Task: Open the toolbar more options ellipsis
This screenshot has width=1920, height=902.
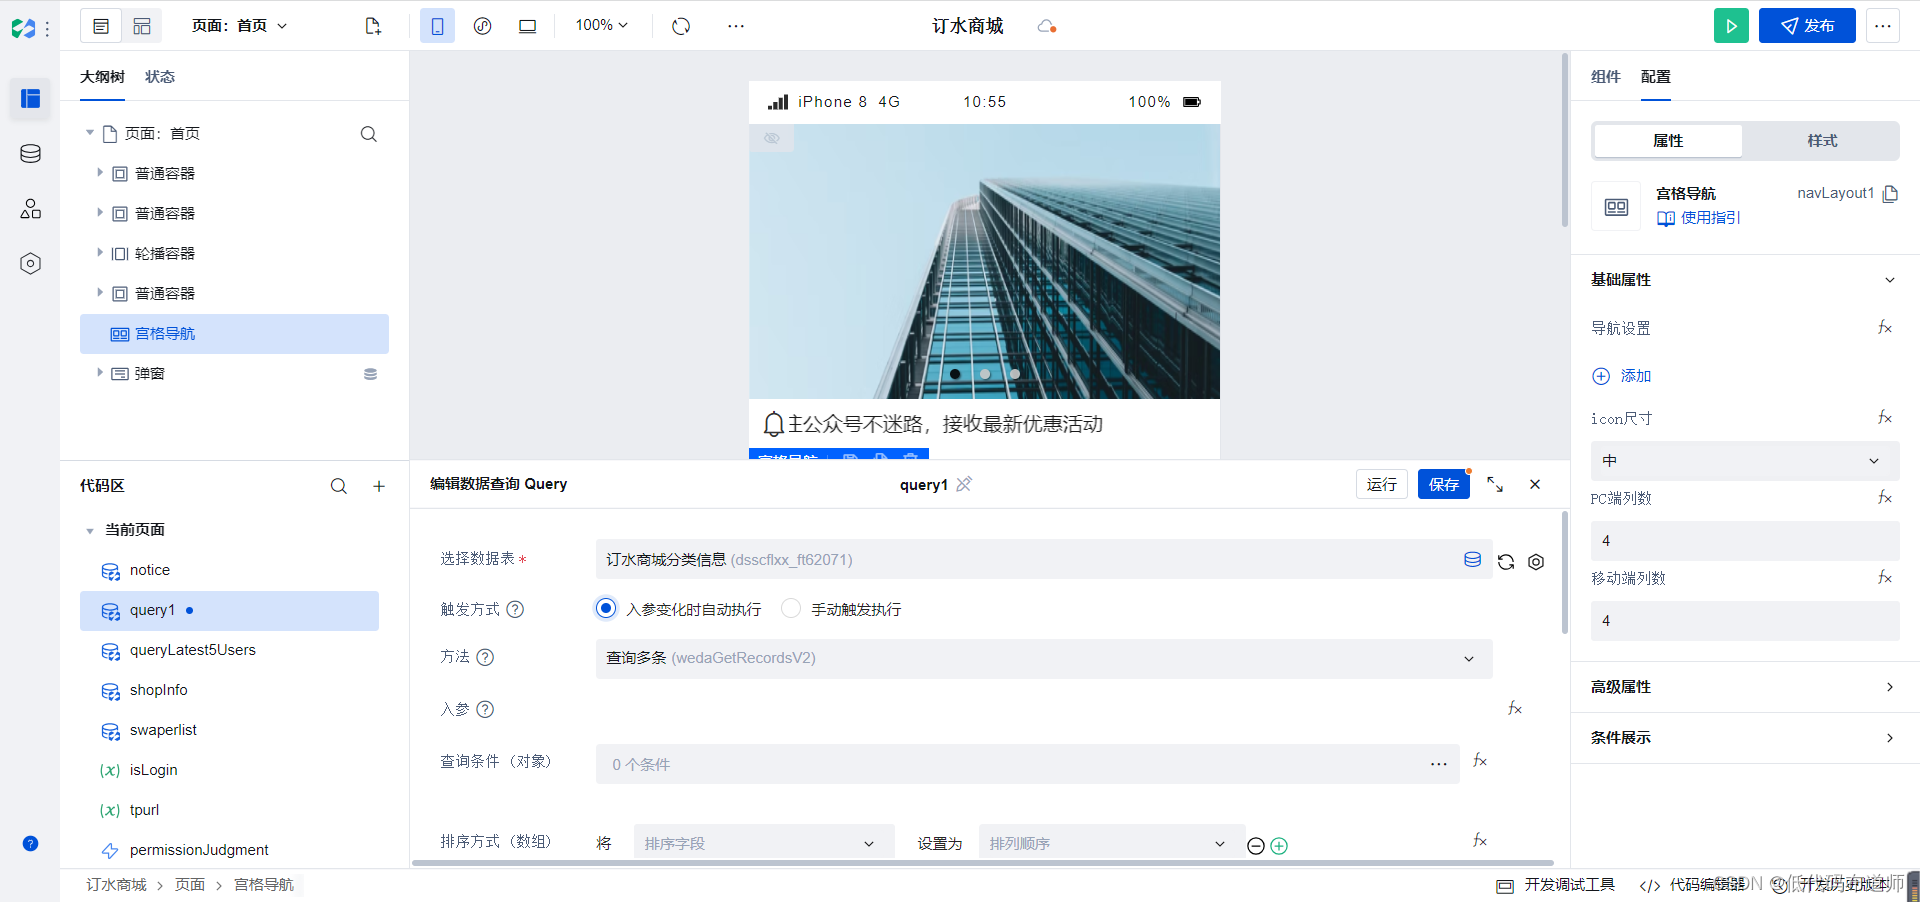Action: tap(736, 26)
